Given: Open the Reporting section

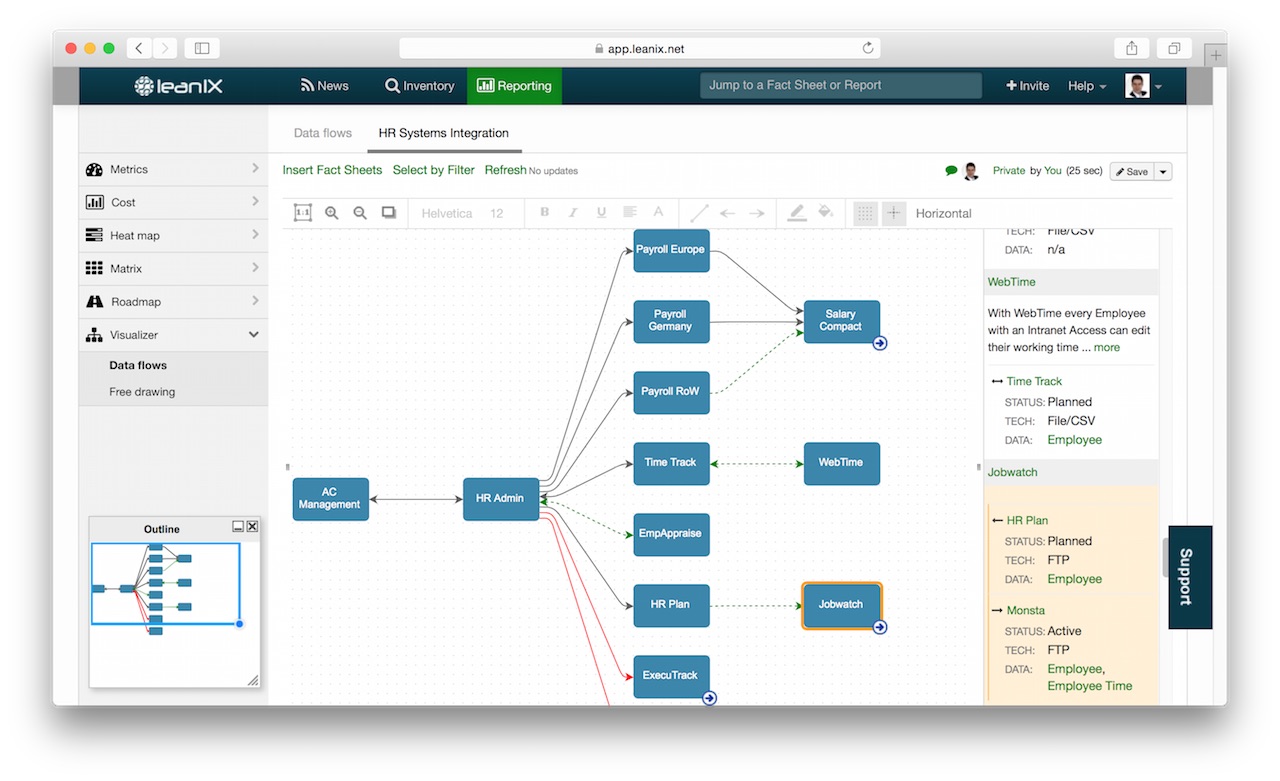Looking at the screenshot, I should pos(515,86).
